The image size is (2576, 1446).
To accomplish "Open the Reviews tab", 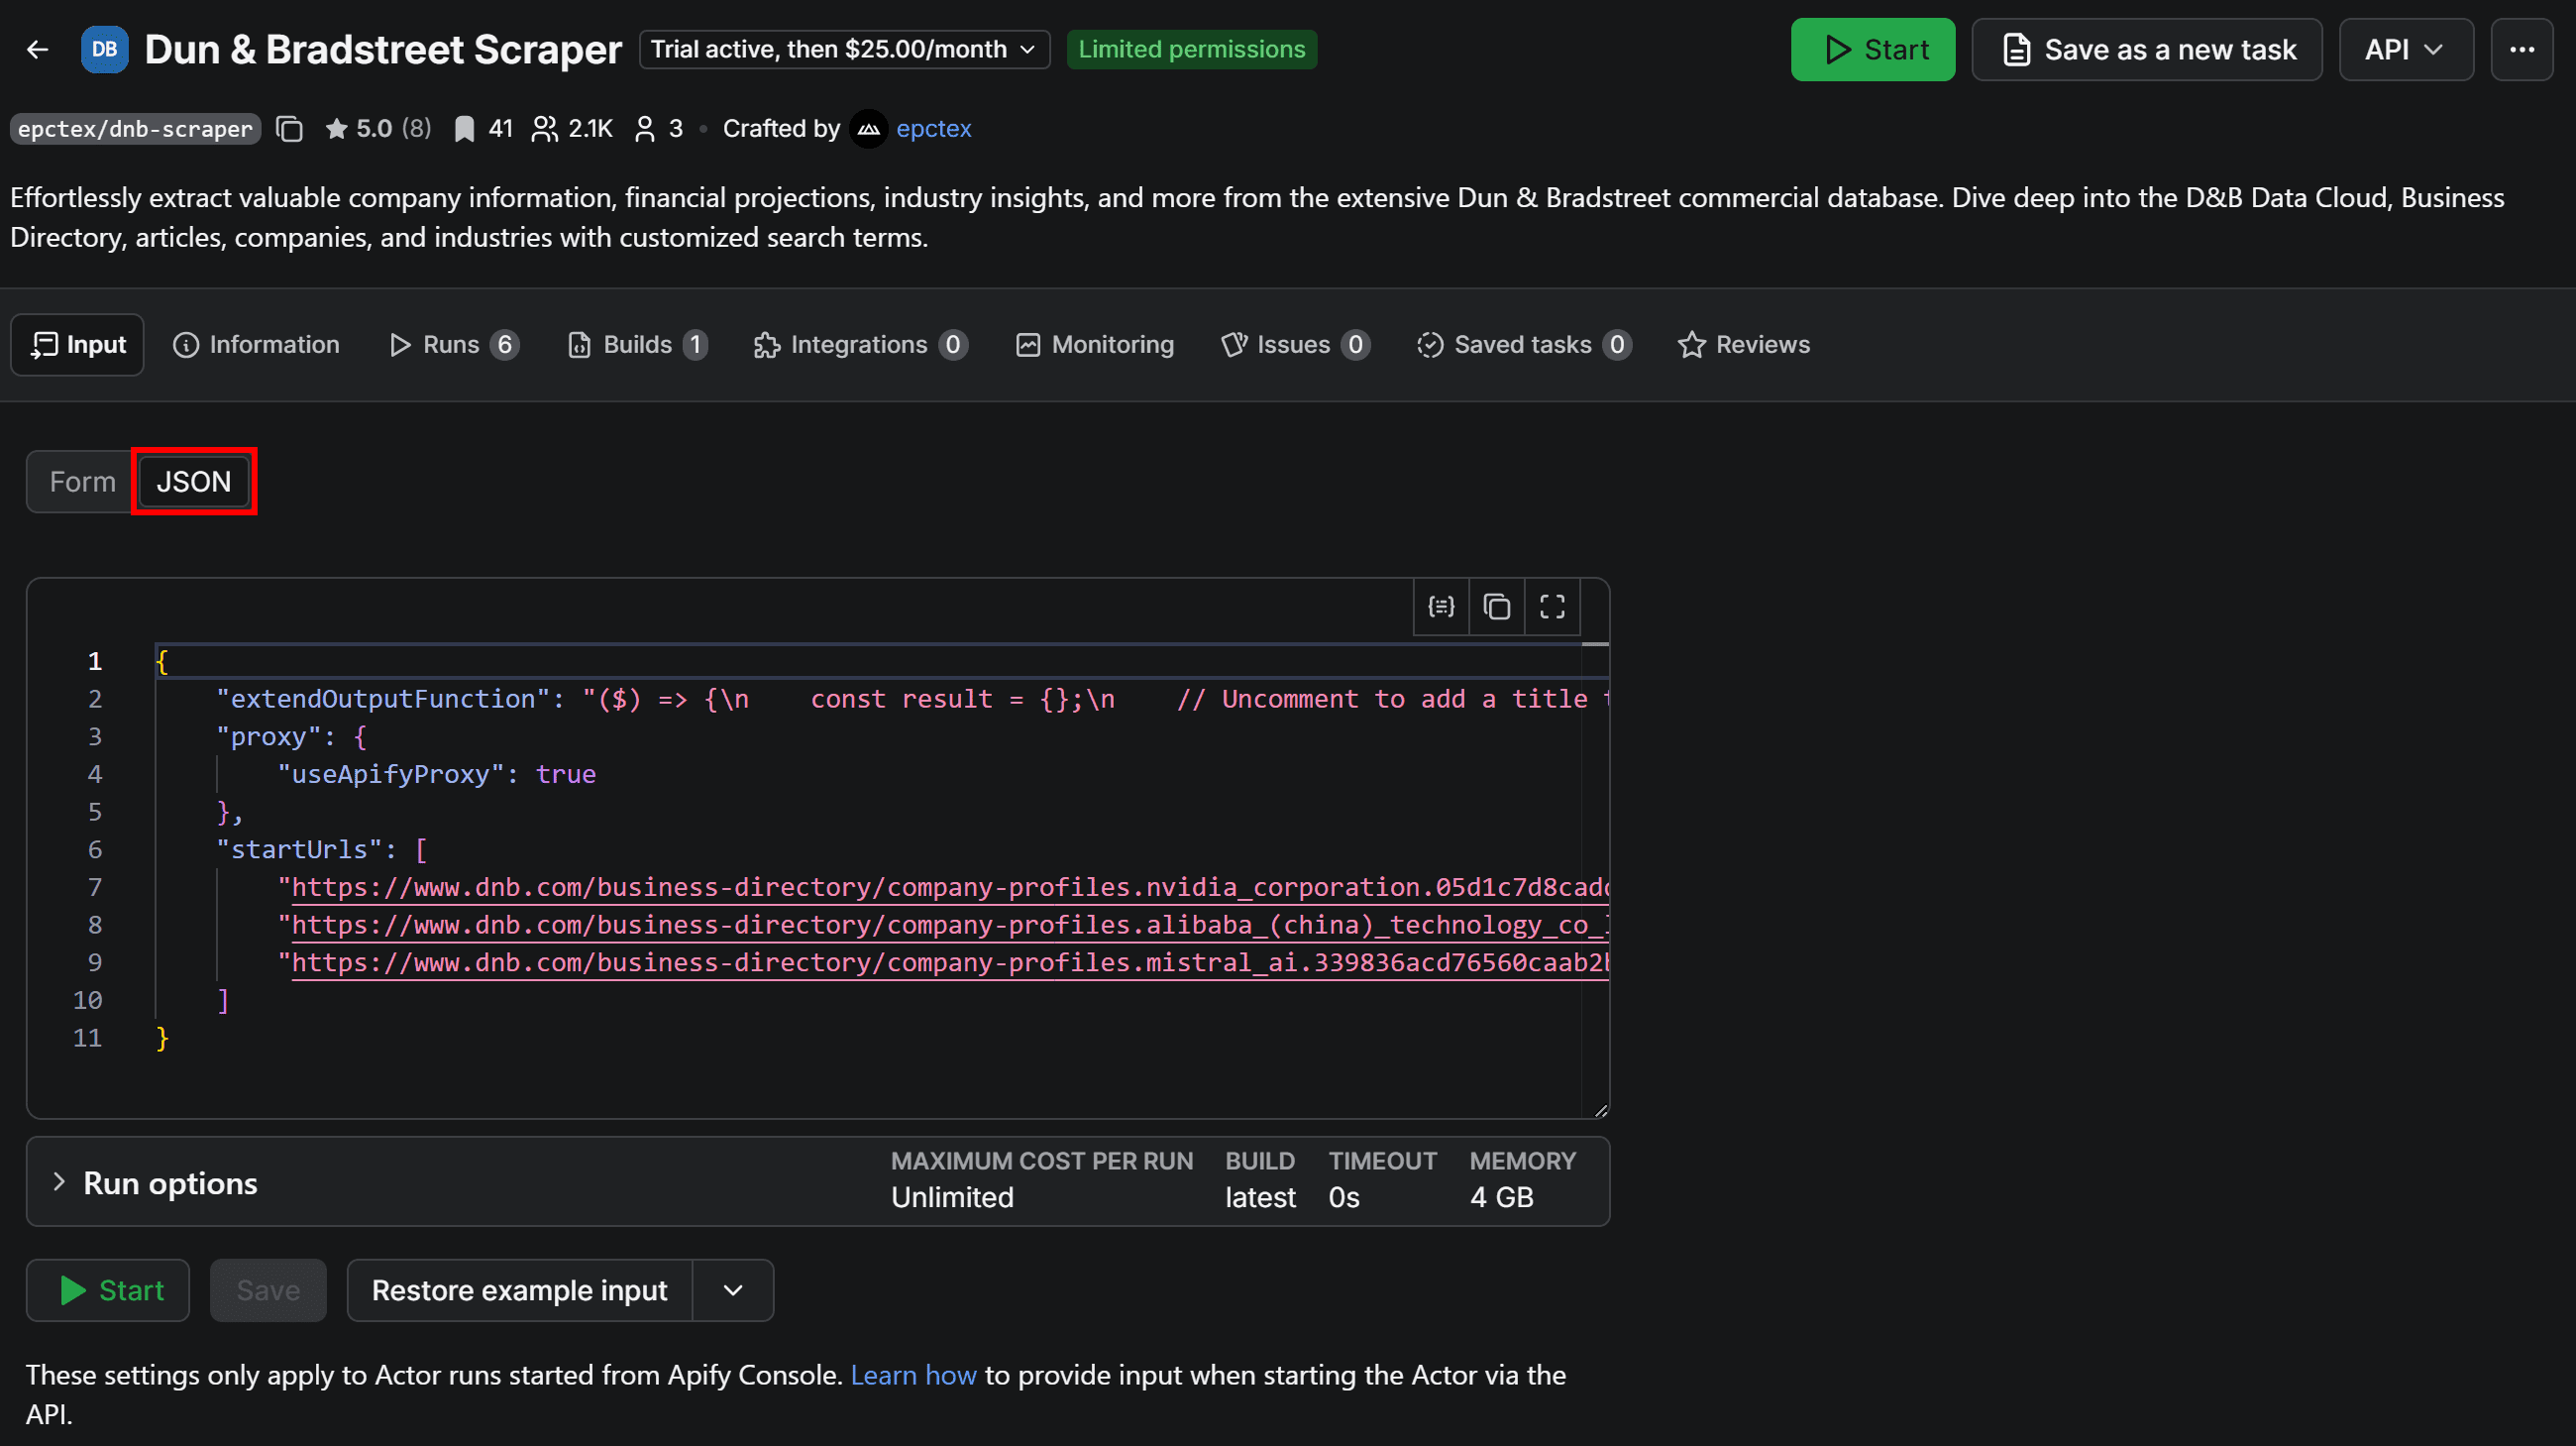I will [x=1744, y=345].
